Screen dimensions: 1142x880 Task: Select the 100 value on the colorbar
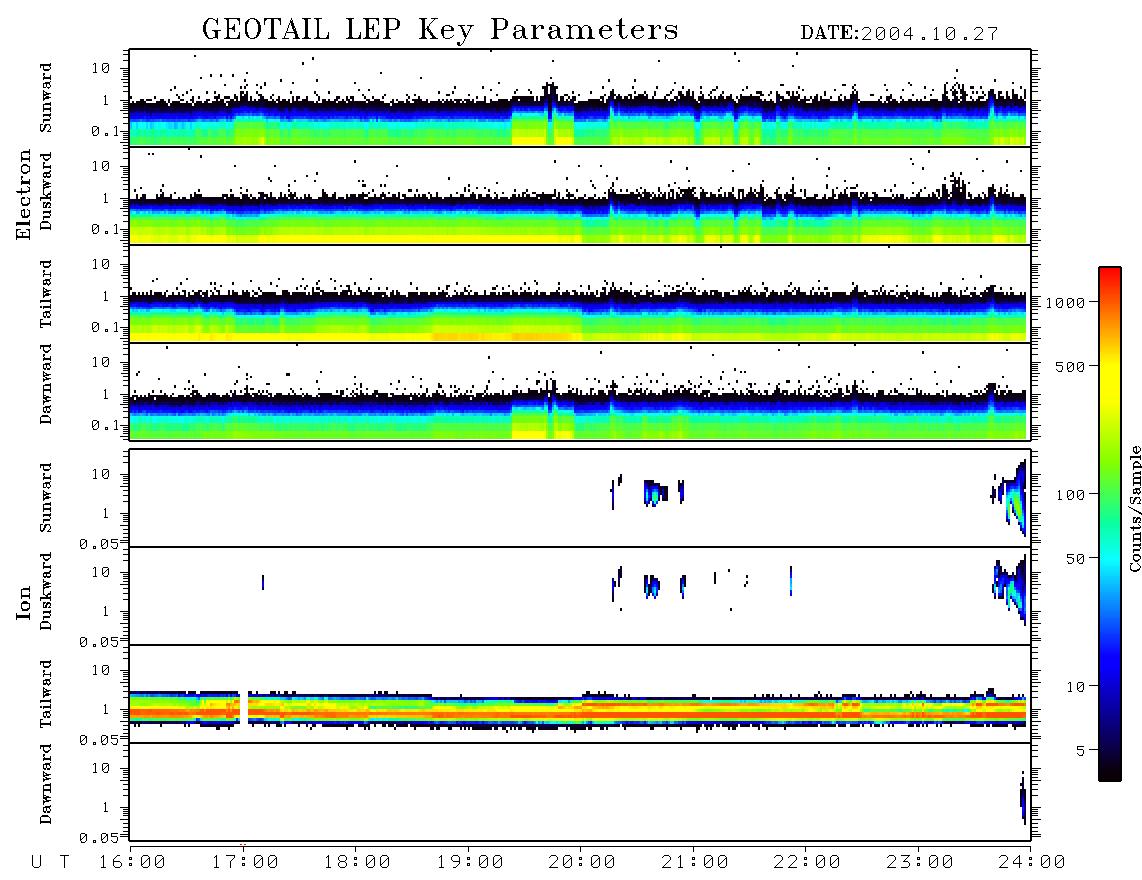click(1070, 495)
